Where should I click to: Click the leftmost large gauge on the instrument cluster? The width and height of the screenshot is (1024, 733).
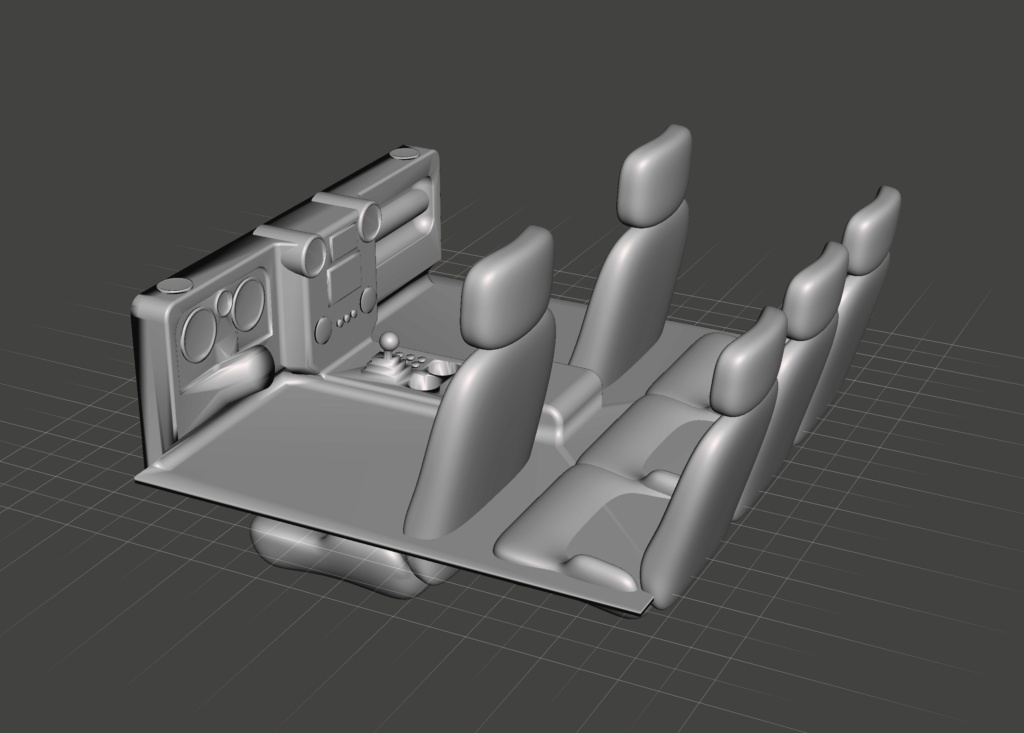tap(197, 333)
